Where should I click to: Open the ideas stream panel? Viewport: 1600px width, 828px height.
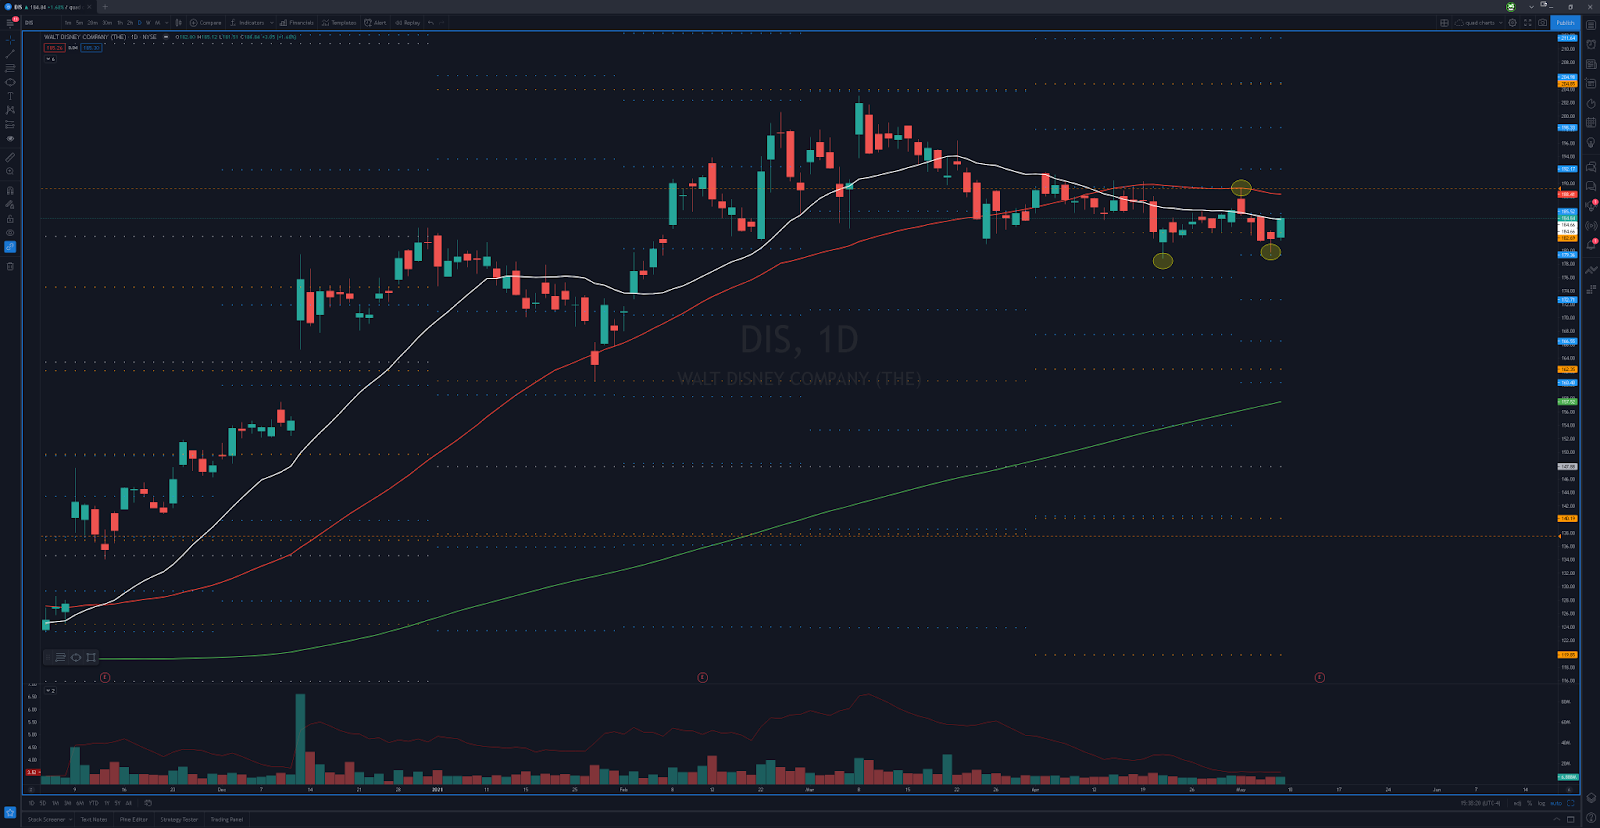pos(1591,205)
